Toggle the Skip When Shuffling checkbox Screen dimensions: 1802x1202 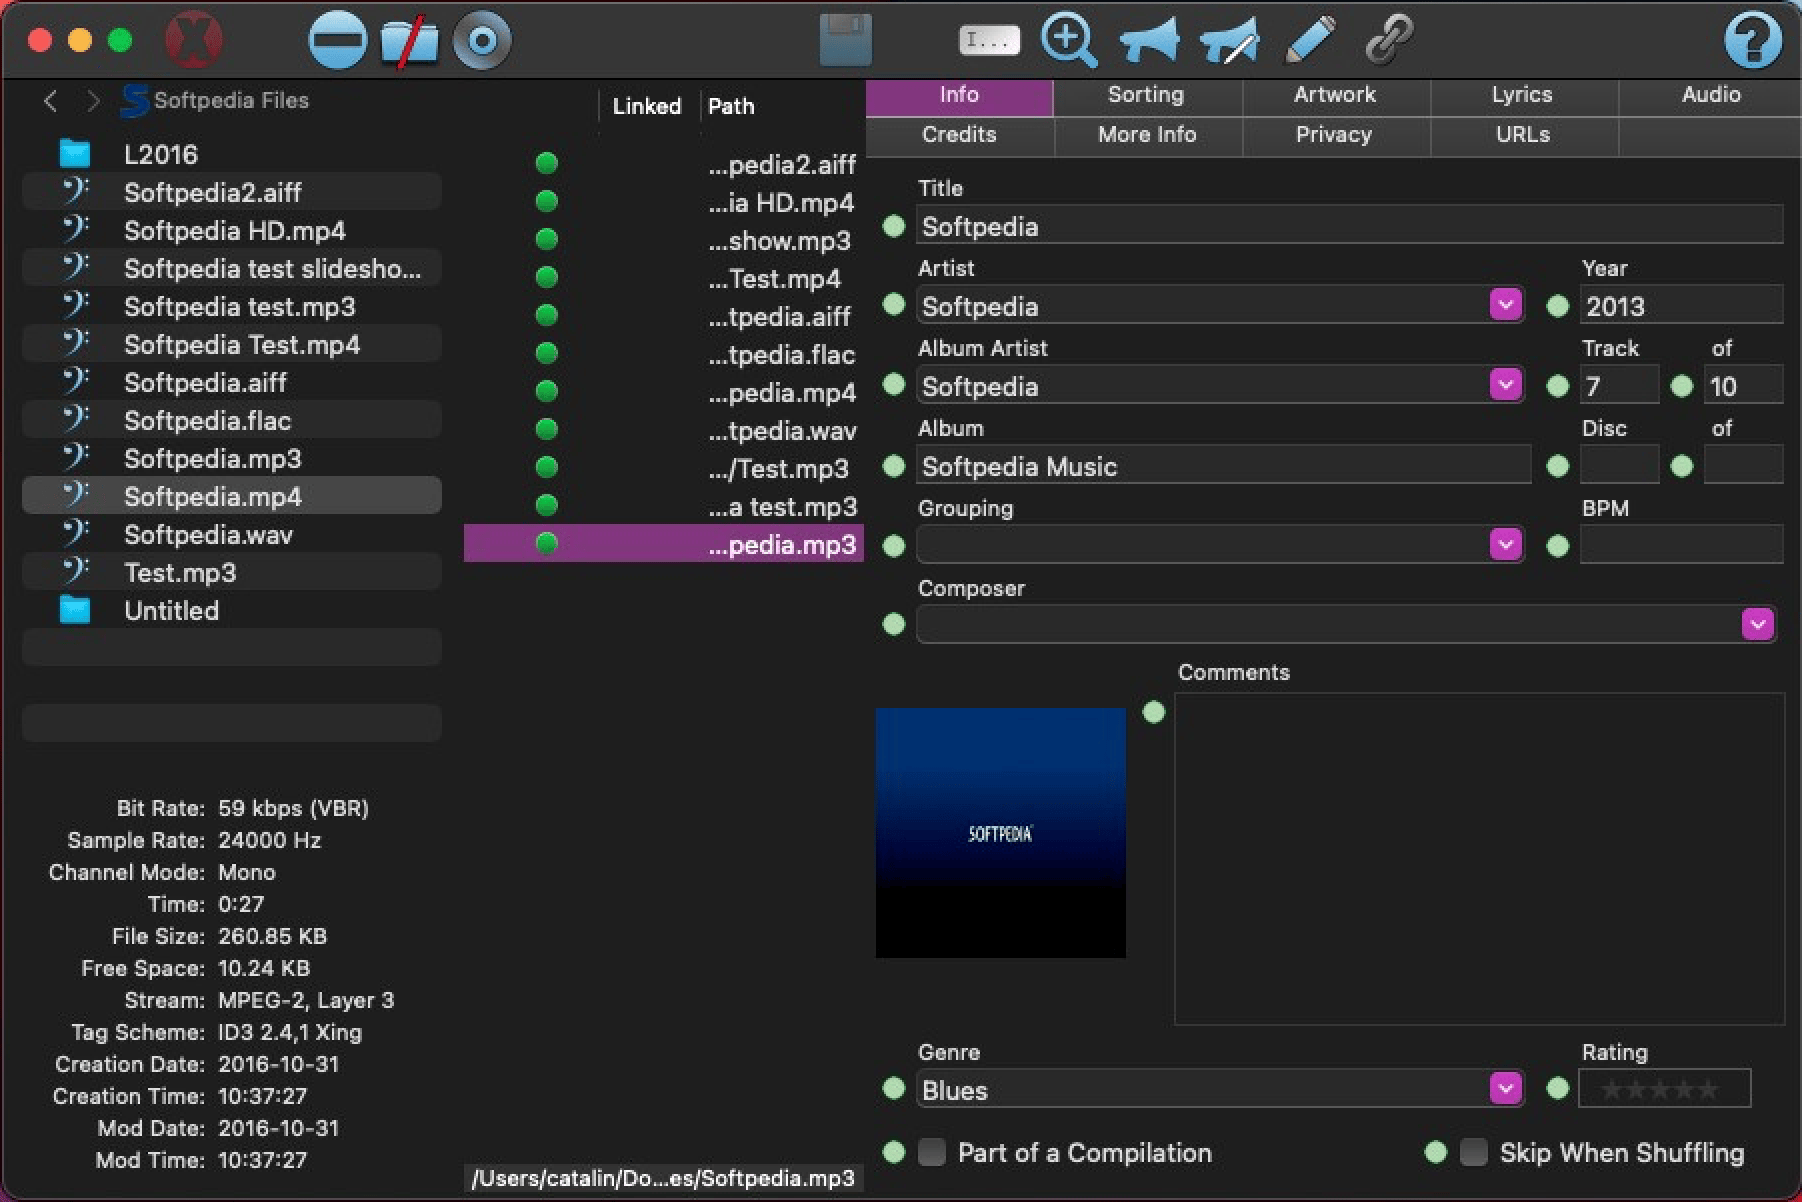tap(1473, 1152)
